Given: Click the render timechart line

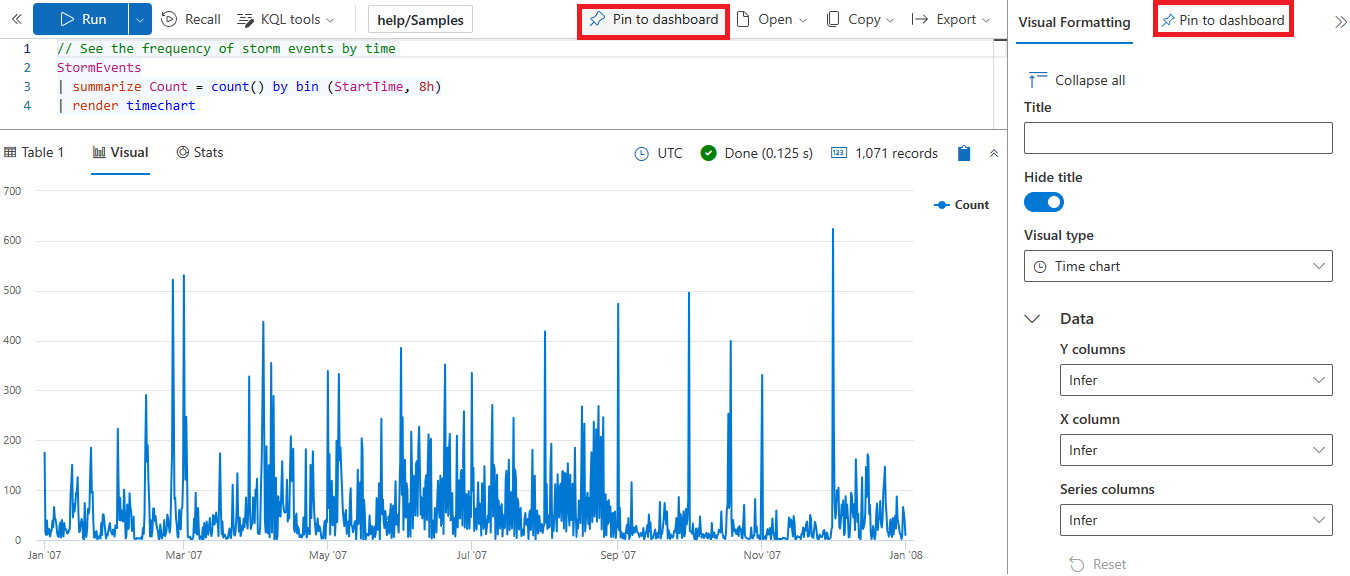Looking at the screenshot, I should tap(126, 105).
